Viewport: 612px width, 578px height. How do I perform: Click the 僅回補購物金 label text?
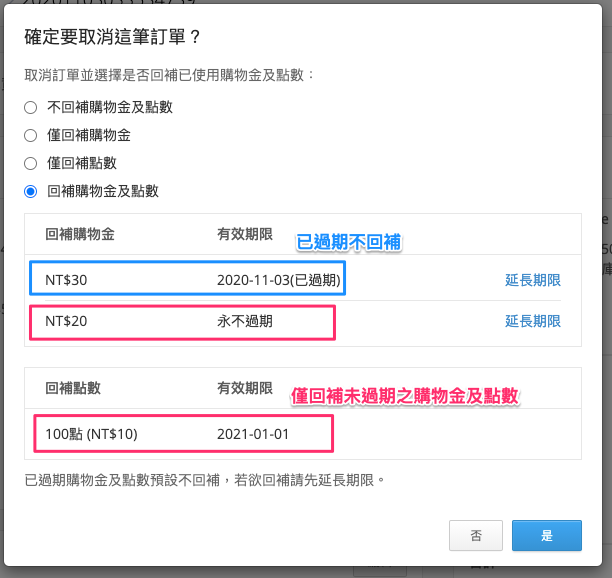click(x=89, y=135)
